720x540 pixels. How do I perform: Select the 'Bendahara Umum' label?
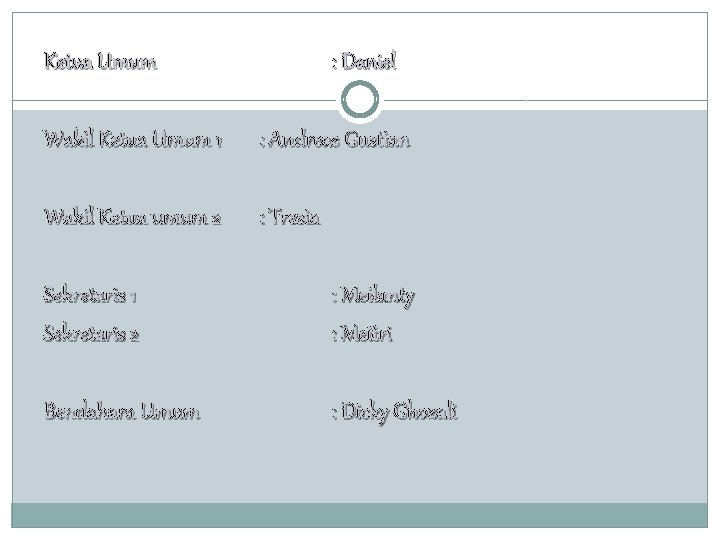[123, 411]
